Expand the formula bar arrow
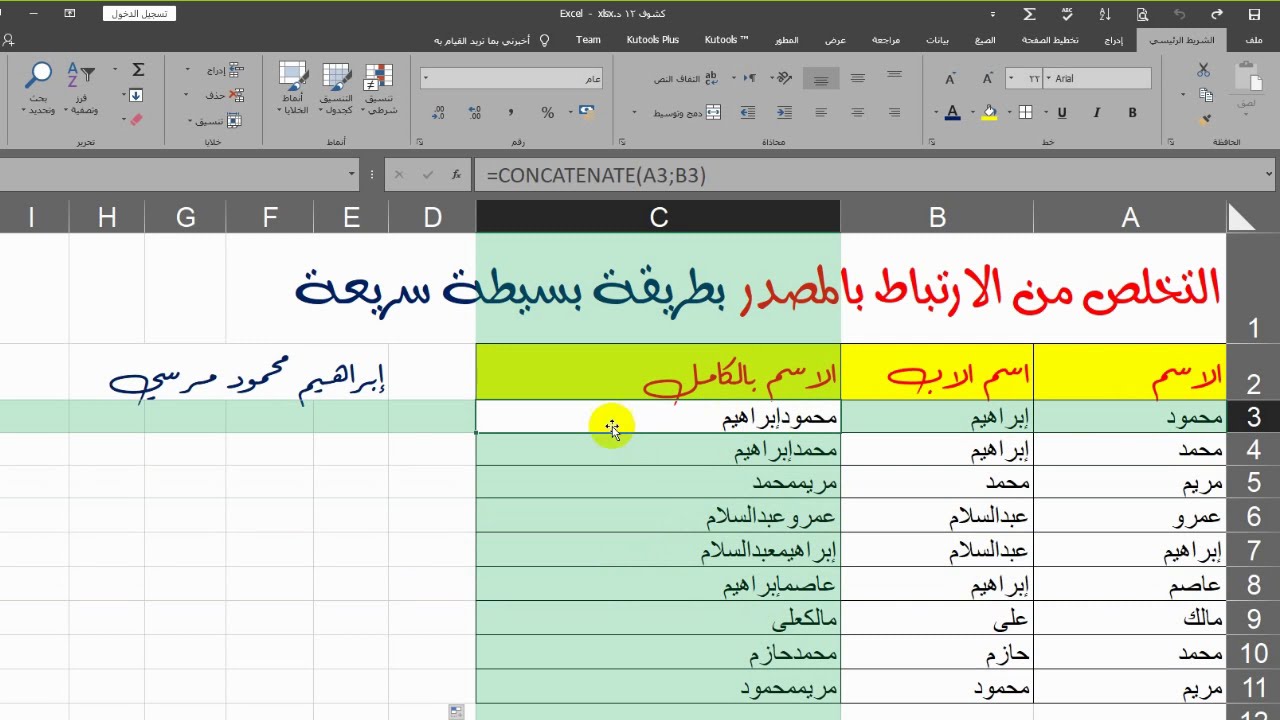The image size is (1280, 720). coord(1269,174)
